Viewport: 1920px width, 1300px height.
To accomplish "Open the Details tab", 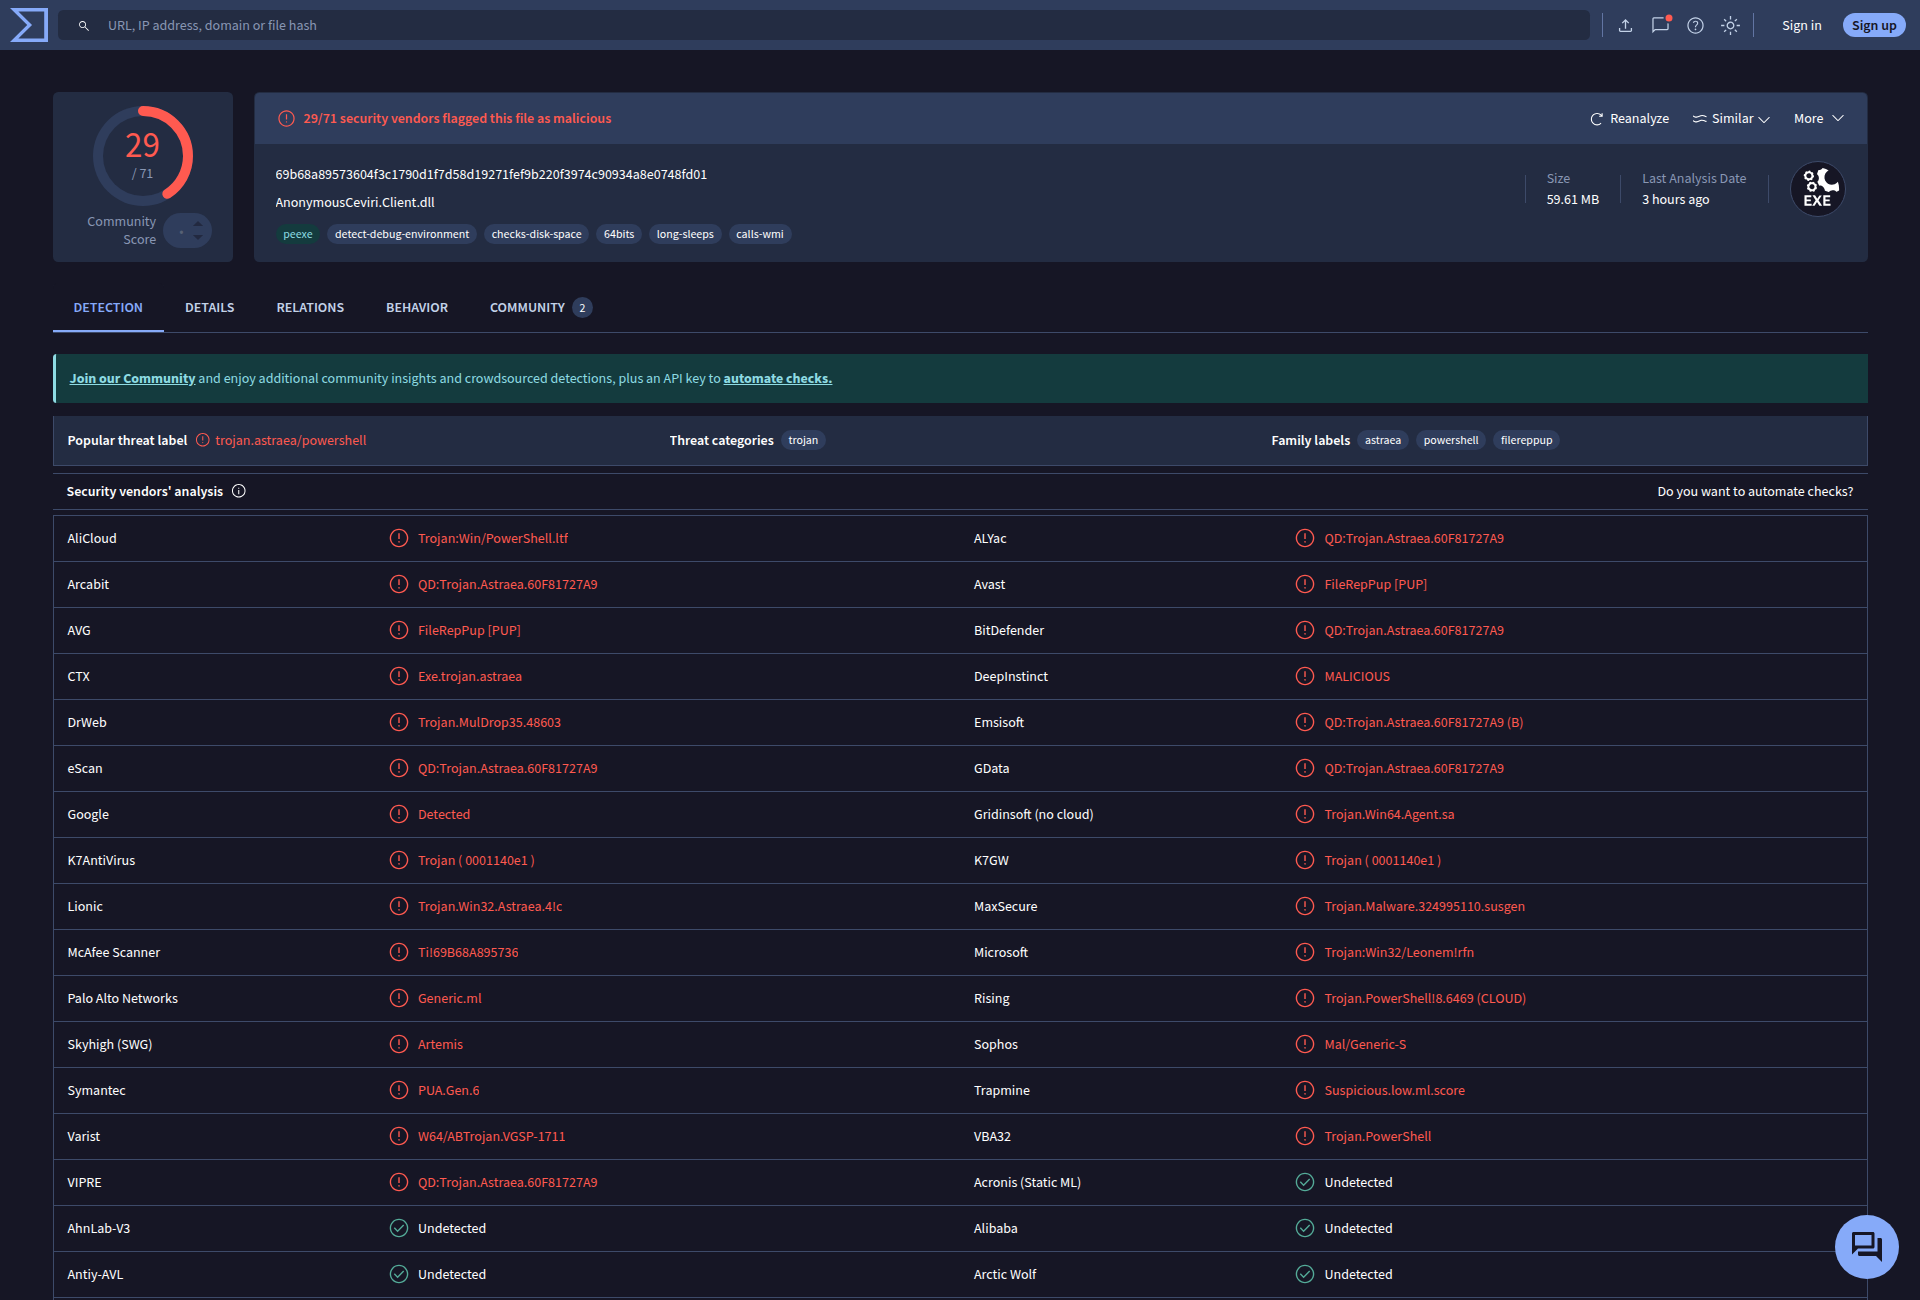I will click(210, 308).
